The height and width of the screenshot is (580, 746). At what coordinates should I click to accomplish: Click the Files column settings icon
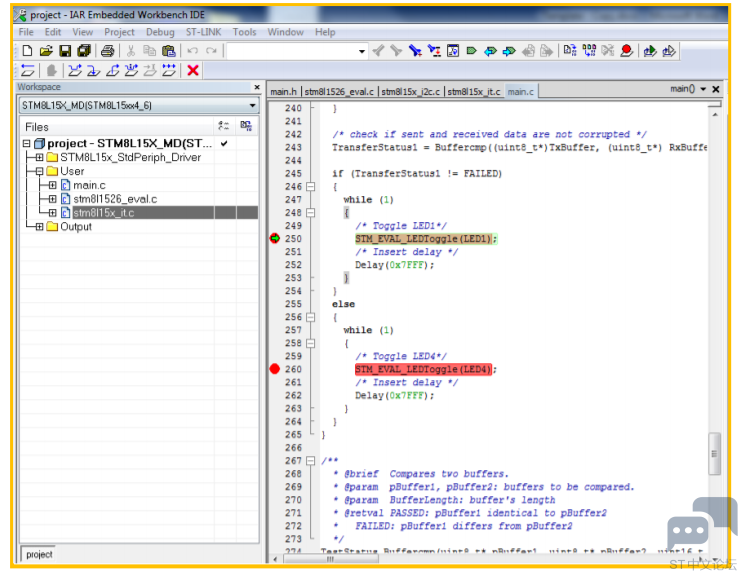tap(223, 126)
